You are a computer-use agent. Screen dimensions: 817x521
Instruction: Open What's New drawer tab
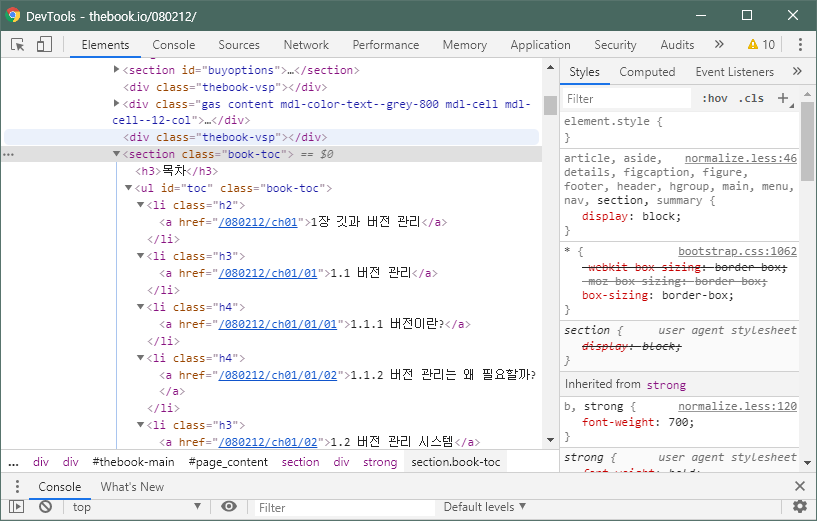[x=132, y=487]
